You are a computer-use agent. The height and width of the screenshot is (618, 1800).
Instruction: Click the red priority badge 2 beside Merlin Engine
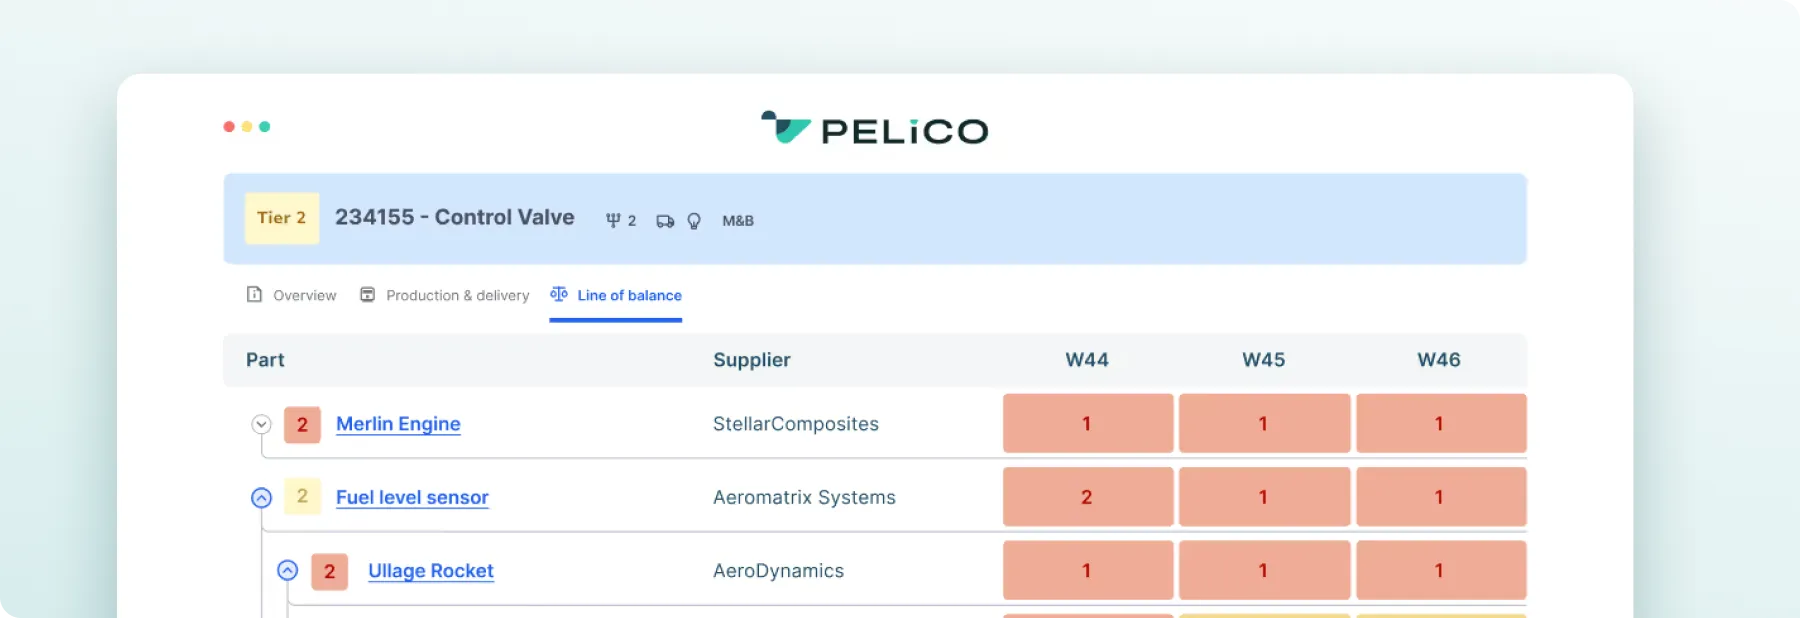coord(302,424)
